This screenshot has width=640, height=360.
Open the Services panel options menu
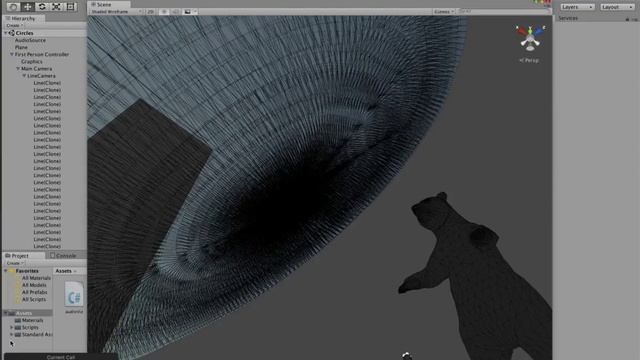(635, 19)
